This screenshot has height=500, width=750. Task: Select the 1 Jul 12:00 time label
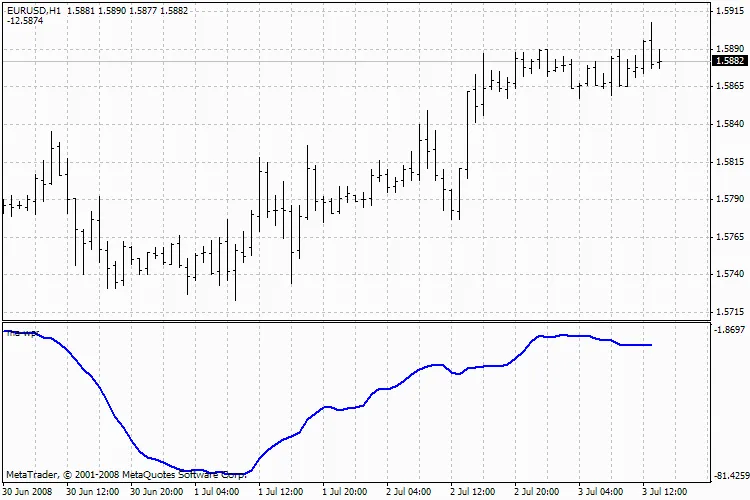click(280, 492)
